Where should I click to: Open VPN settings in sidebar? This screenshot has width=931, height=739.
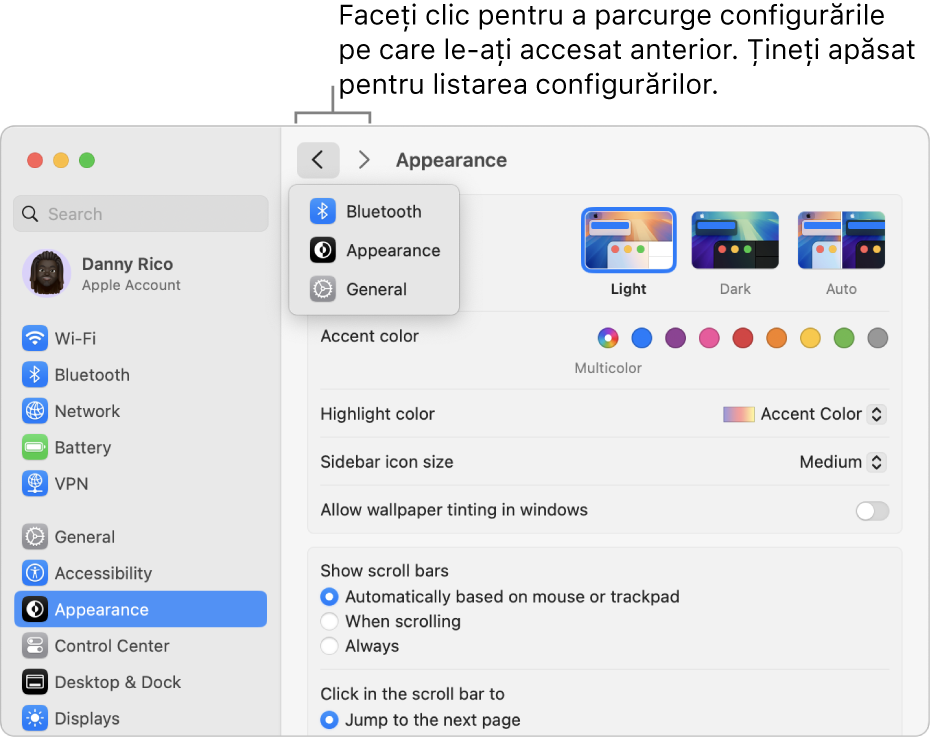coord(140,484)
